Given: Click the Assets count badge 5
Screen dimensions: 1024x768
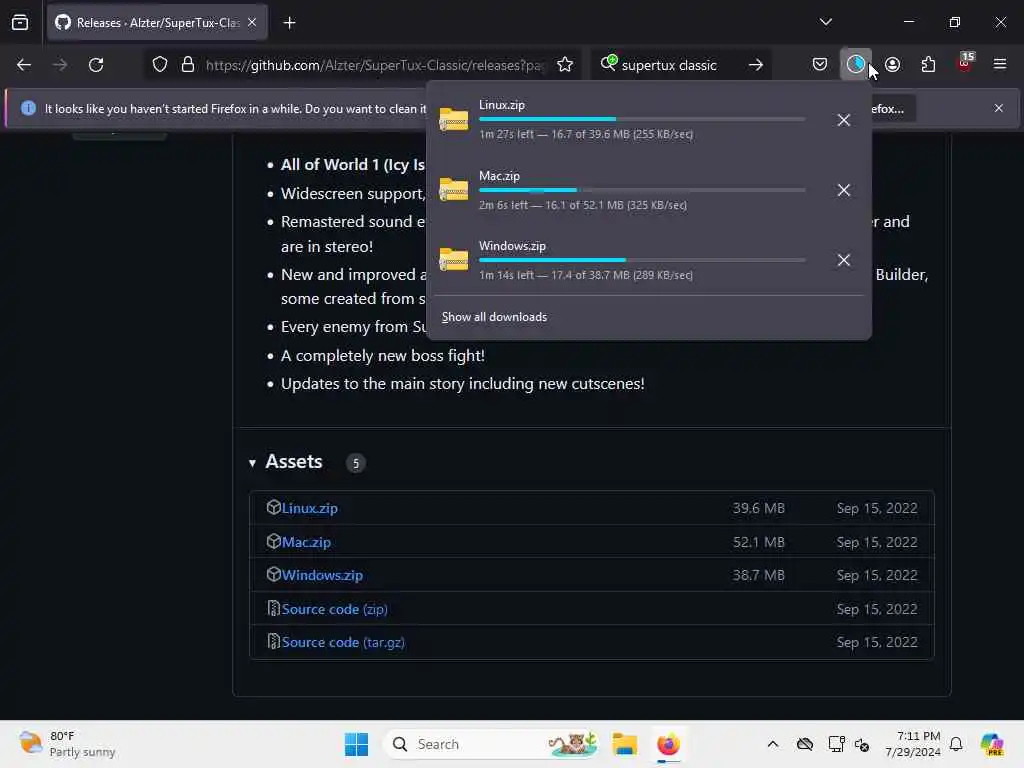Looking at the screenshot, I should pyautogui.click(x=355, y=463).
